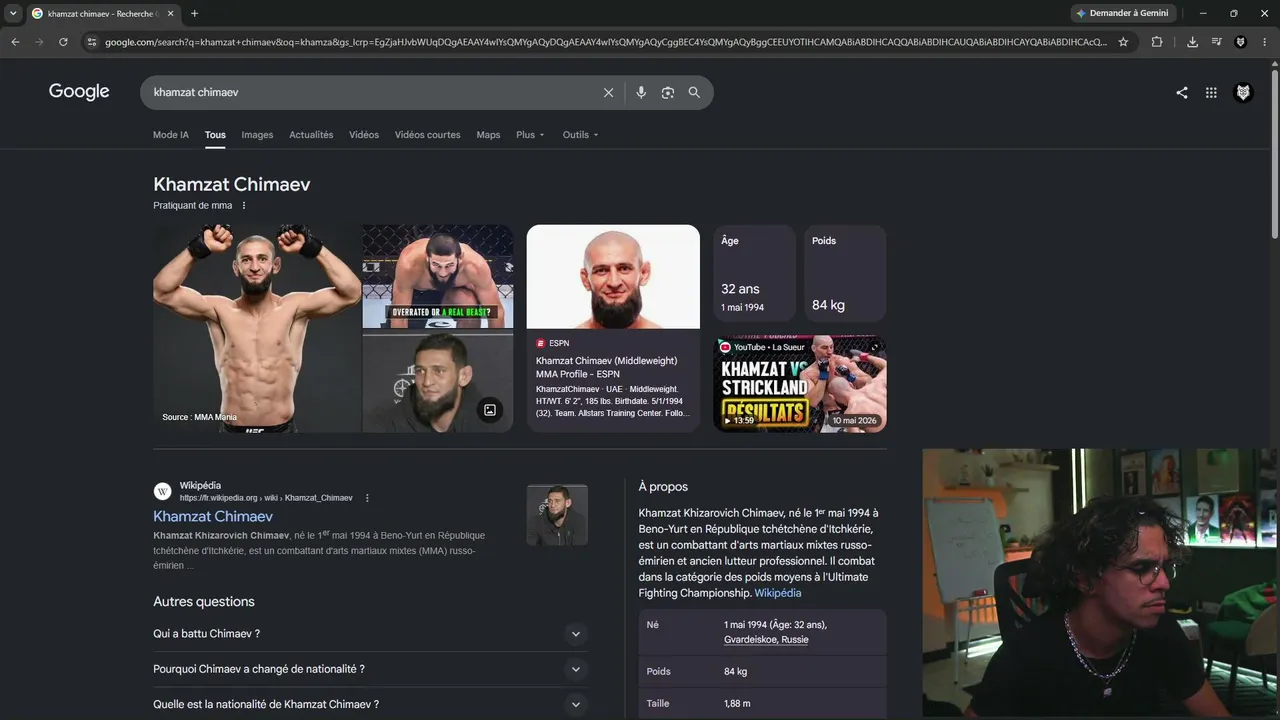Click the browser forward arrow

point(39,42)
